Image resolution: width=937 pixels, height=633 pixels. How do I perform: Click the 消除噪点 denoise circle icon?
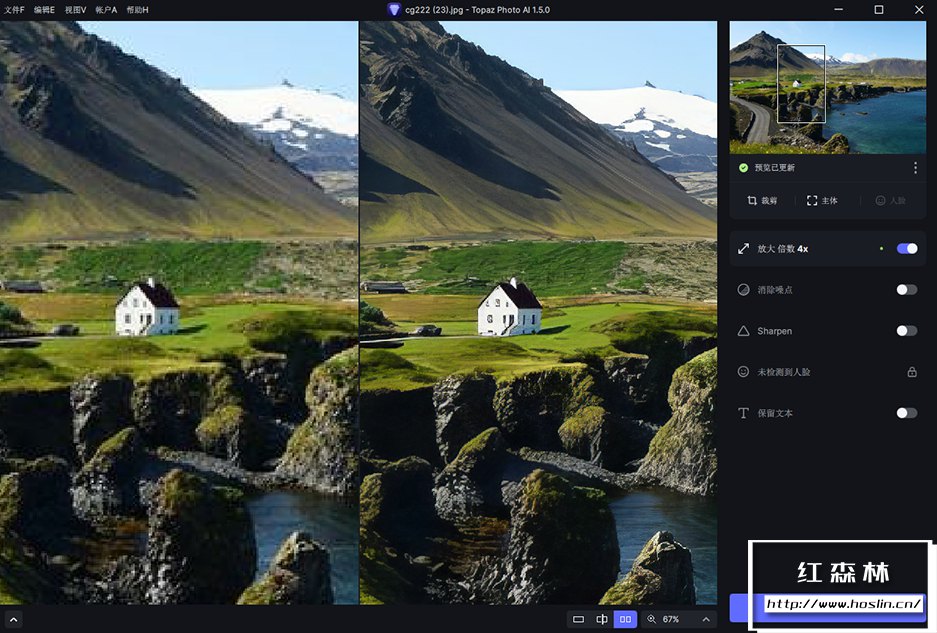(743, 290)
